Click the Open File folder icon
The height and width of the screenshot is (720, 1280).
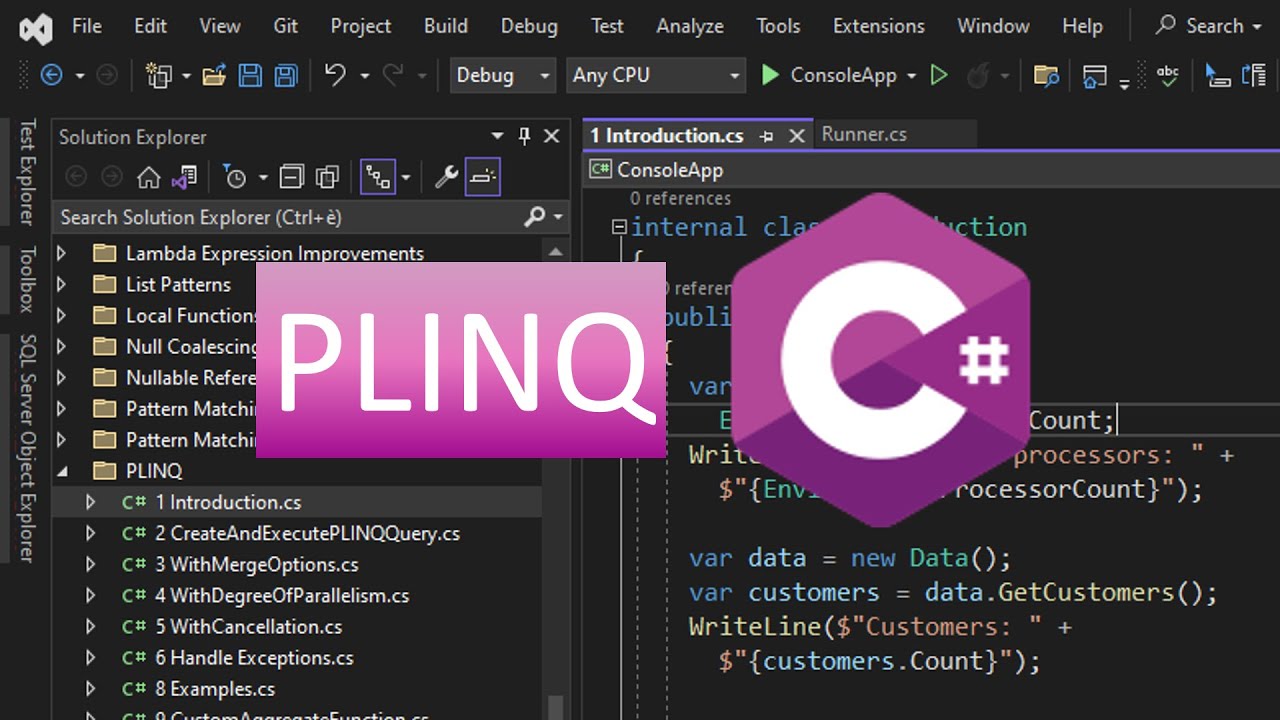pos(214,75)
